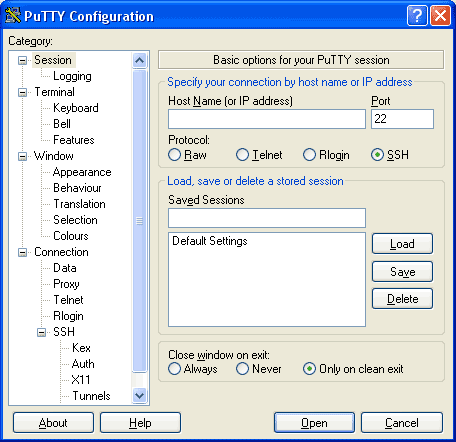Open the Auth category under SSH
The height and width of the screenshot is (442, 456).
[x=83, y=364]
